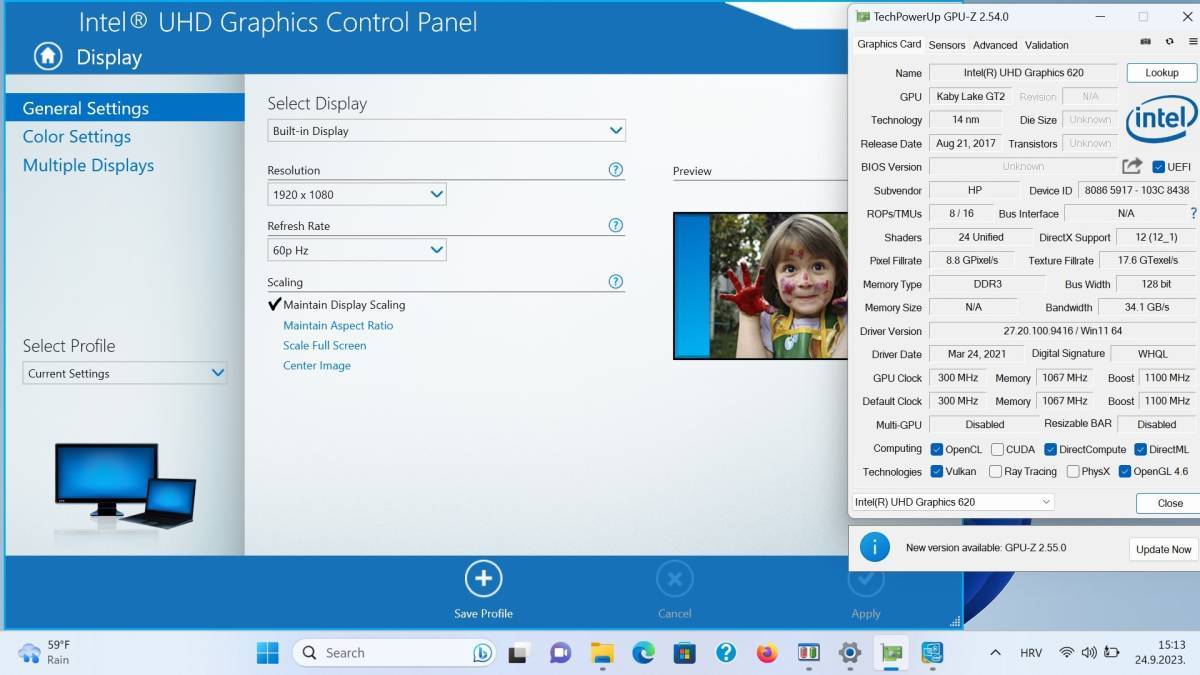Switch to the Validation tab

(x=1047, y=45)
